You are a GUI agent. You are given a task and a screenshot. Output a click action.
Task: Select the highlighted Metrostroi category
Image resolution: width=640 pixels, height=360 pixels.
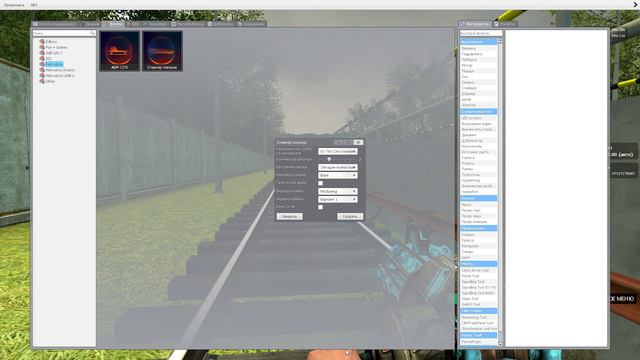click(x=54, y=64)
